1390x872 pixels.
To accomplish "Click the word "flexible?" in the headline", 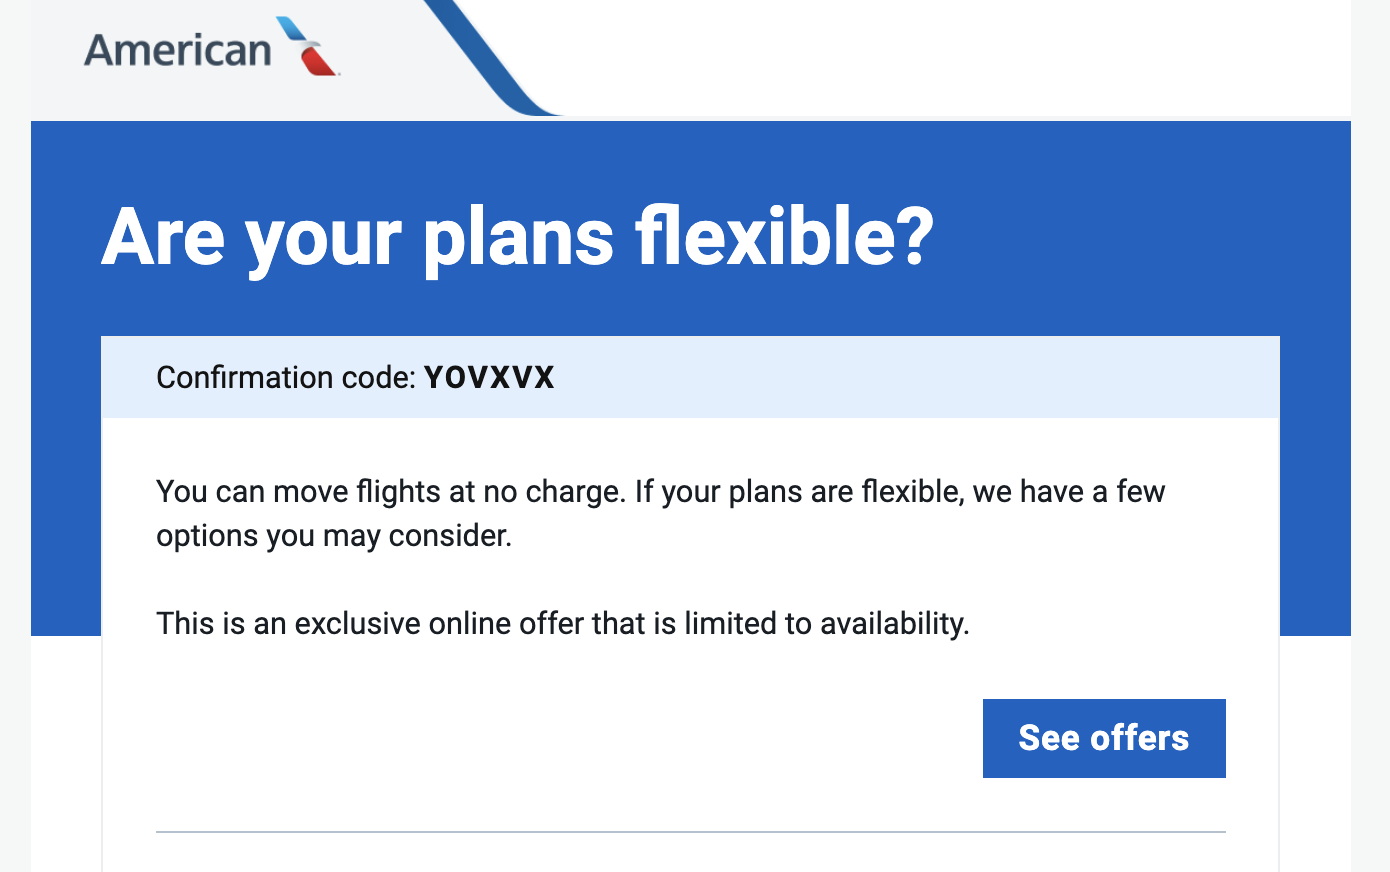I will (785, 237).
